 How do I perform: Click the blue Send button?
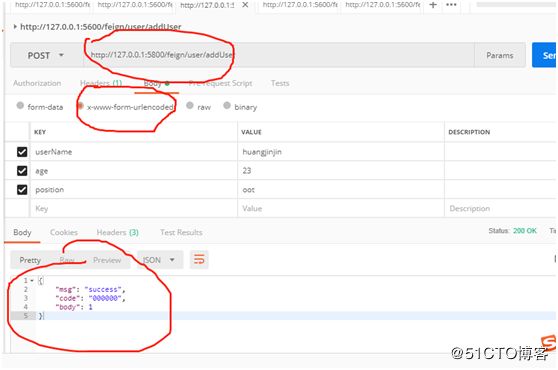click(544, 55)
